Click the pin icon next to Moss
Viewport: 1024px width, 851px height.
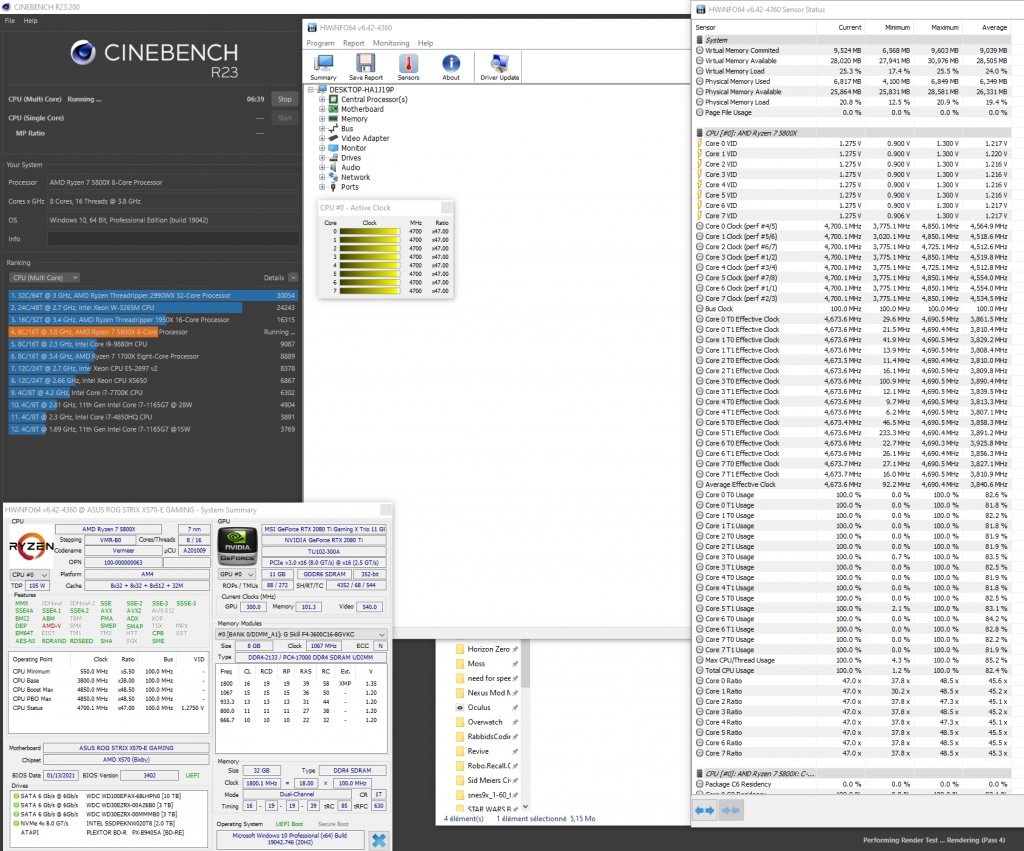pos(515,664)
